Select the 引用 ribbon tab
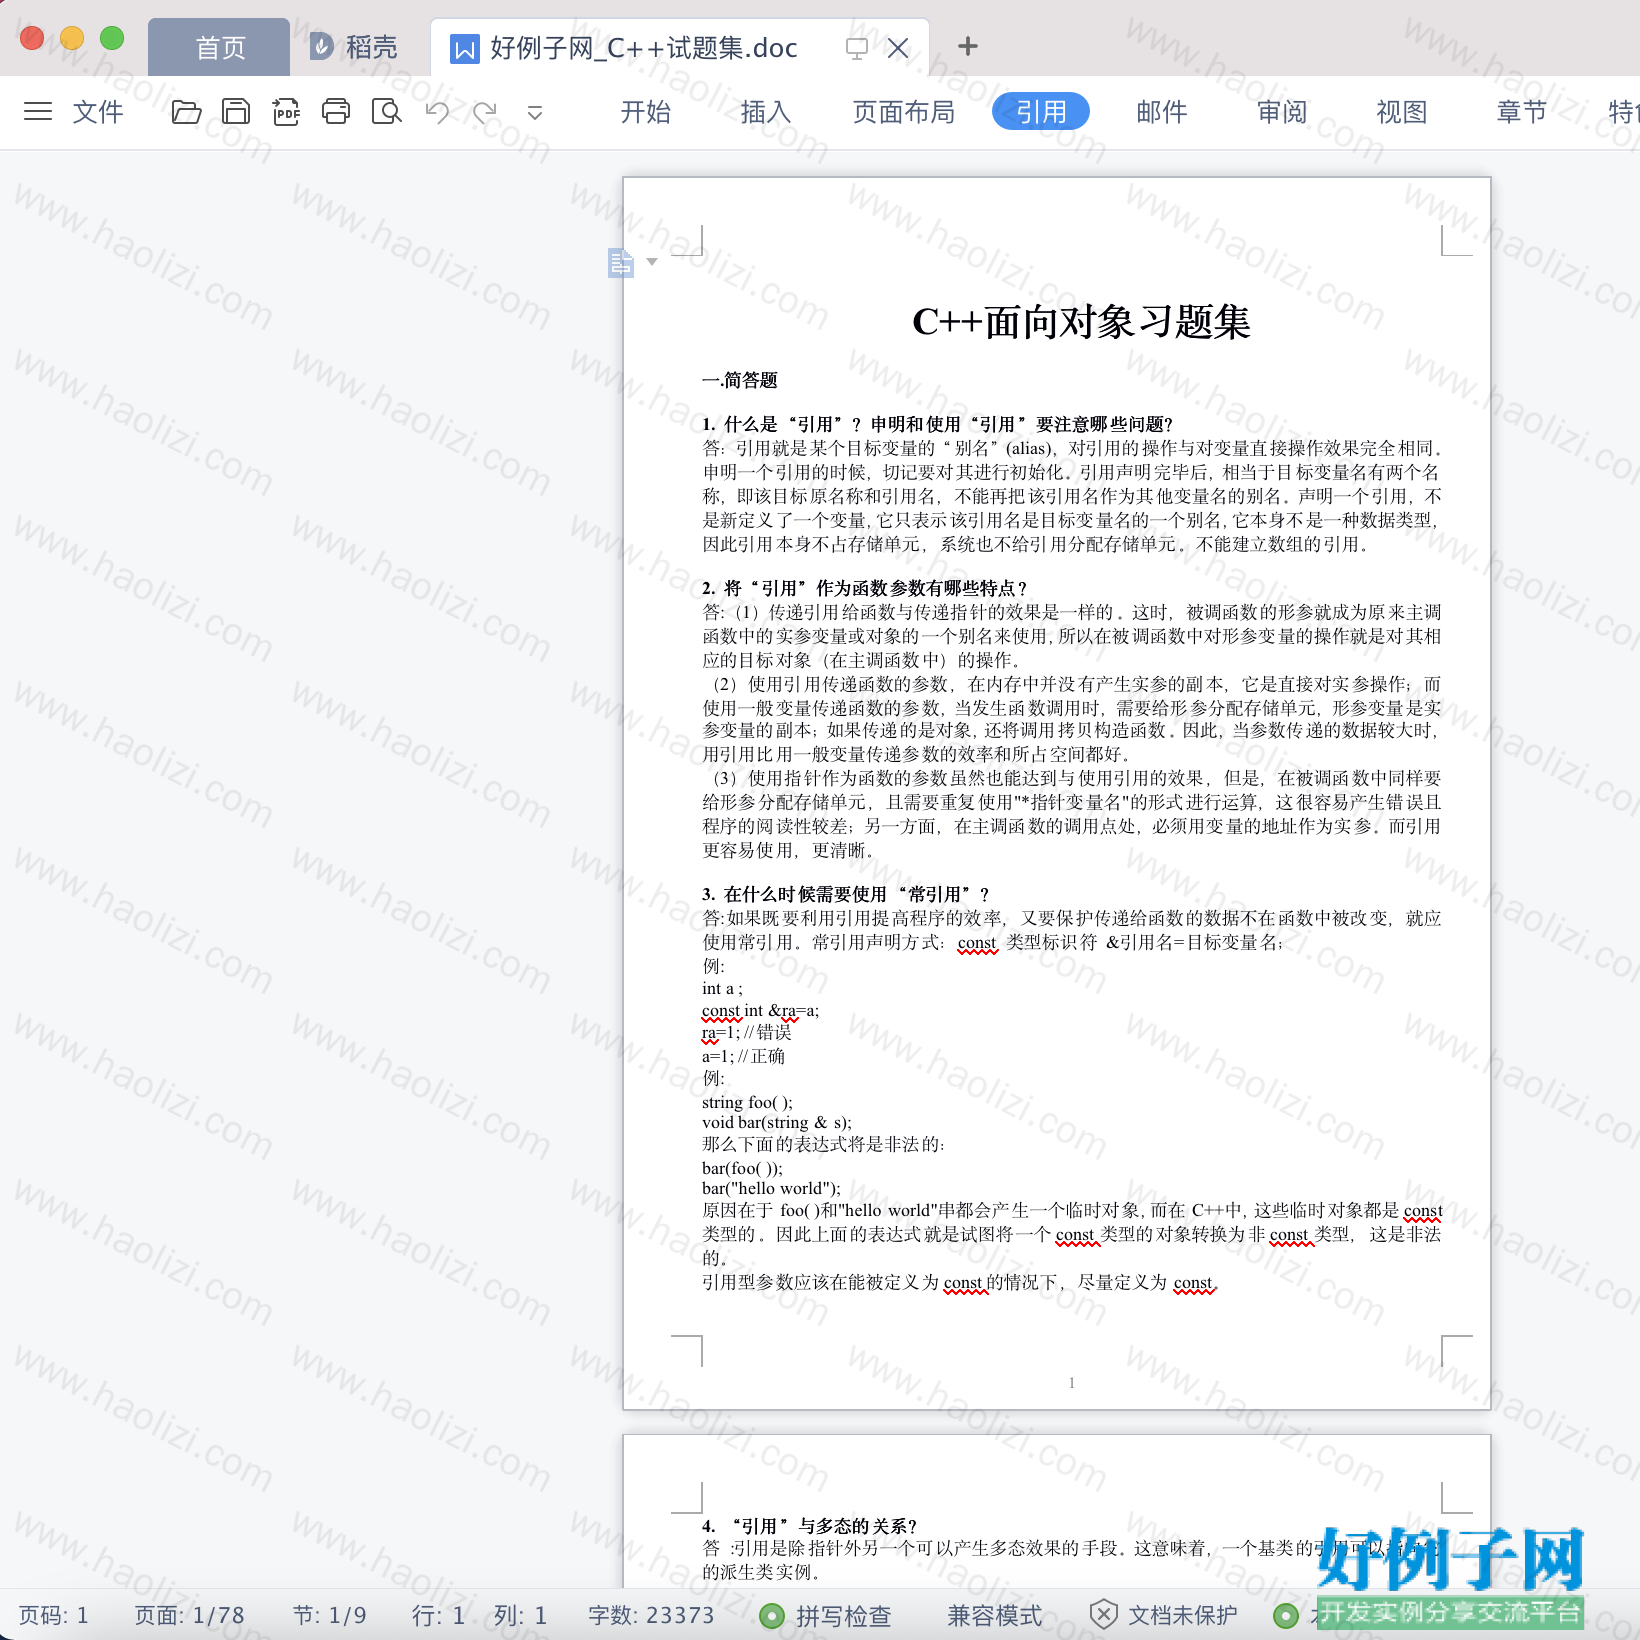Viewport: 1640px width, 1640px height. click(1041, 111)
